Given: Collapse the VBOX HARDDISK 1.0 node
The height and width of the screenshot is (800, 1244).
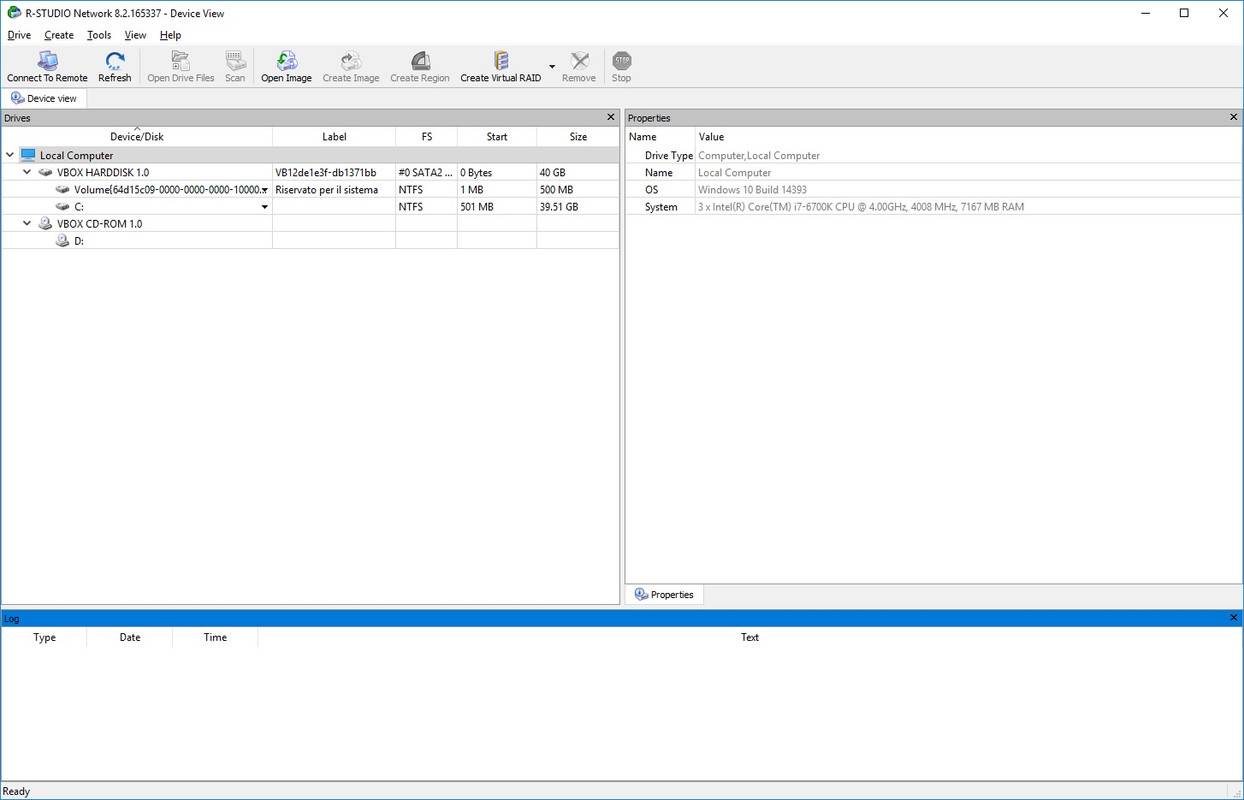Looking at the screenshot, I should coord(27,172).
